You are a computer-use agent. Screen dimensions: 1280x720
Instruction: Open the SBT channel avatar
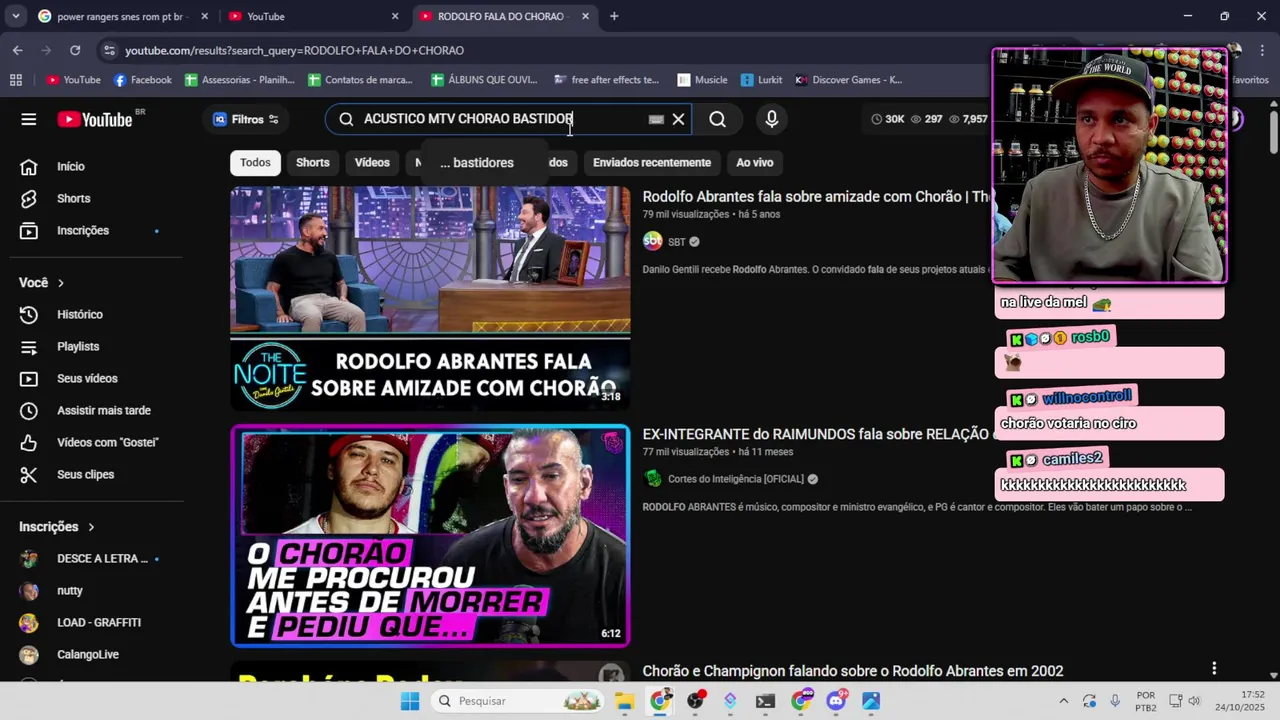(x=652, y=241)
